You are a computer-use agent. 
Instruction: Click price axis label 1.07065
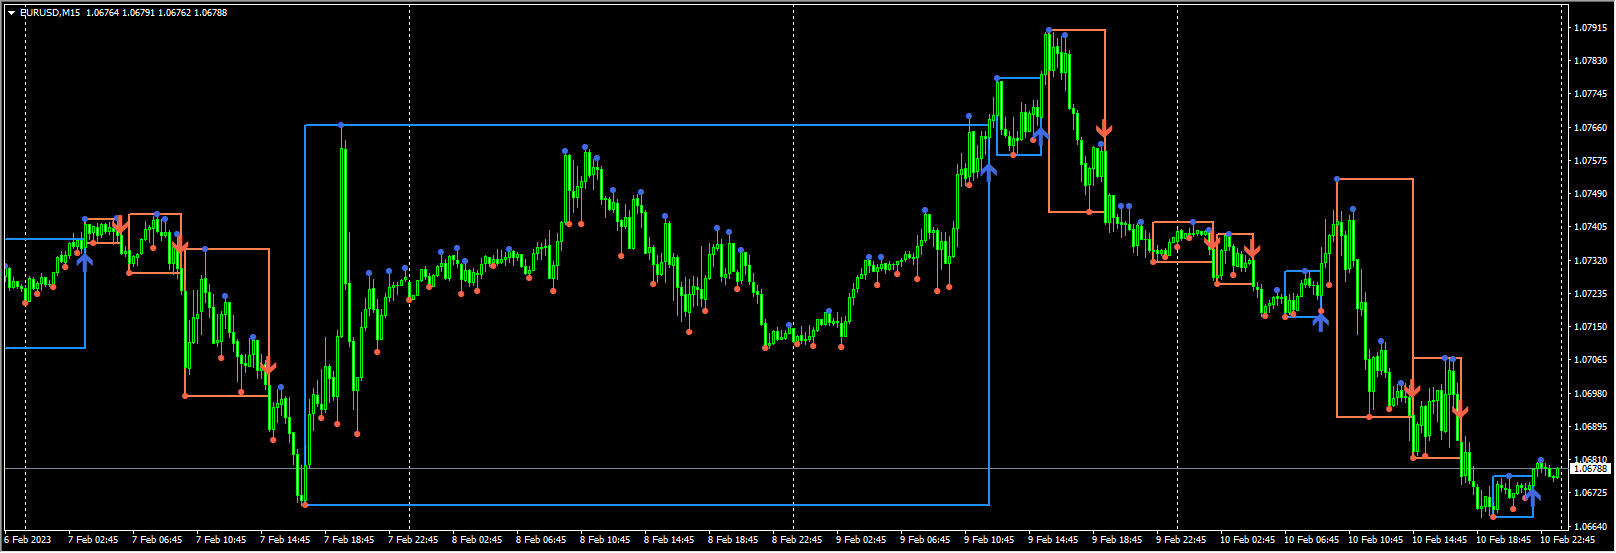tap(1591, 359)
